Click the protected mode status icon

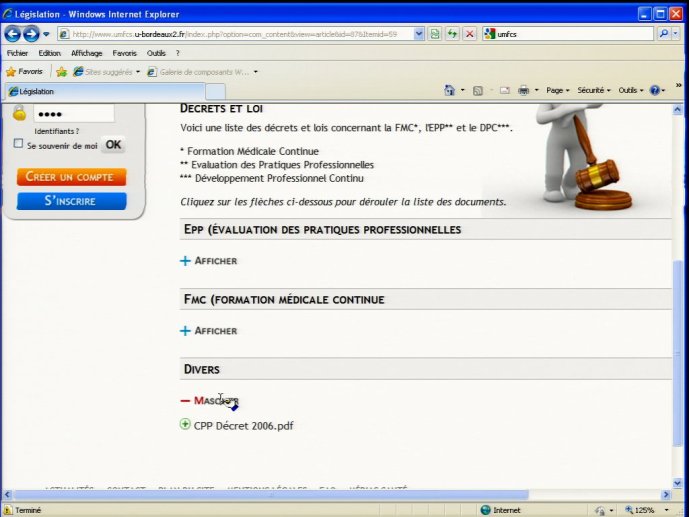coord(599,510)
